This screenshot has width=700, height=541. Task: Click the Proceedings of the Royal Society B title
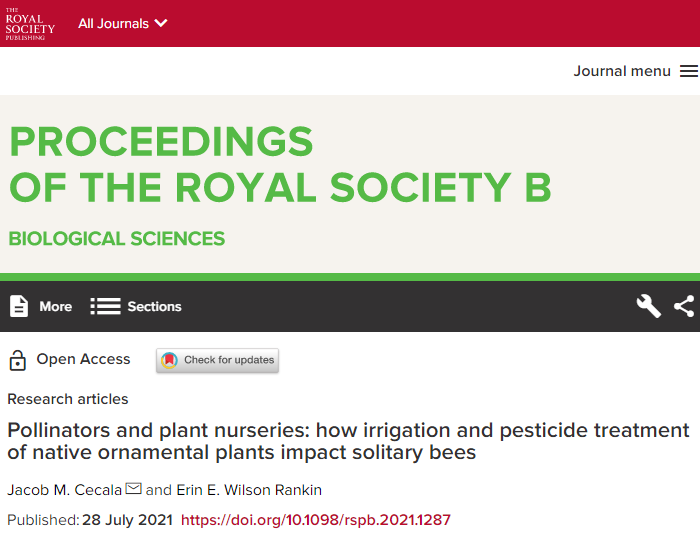point(280,165)
